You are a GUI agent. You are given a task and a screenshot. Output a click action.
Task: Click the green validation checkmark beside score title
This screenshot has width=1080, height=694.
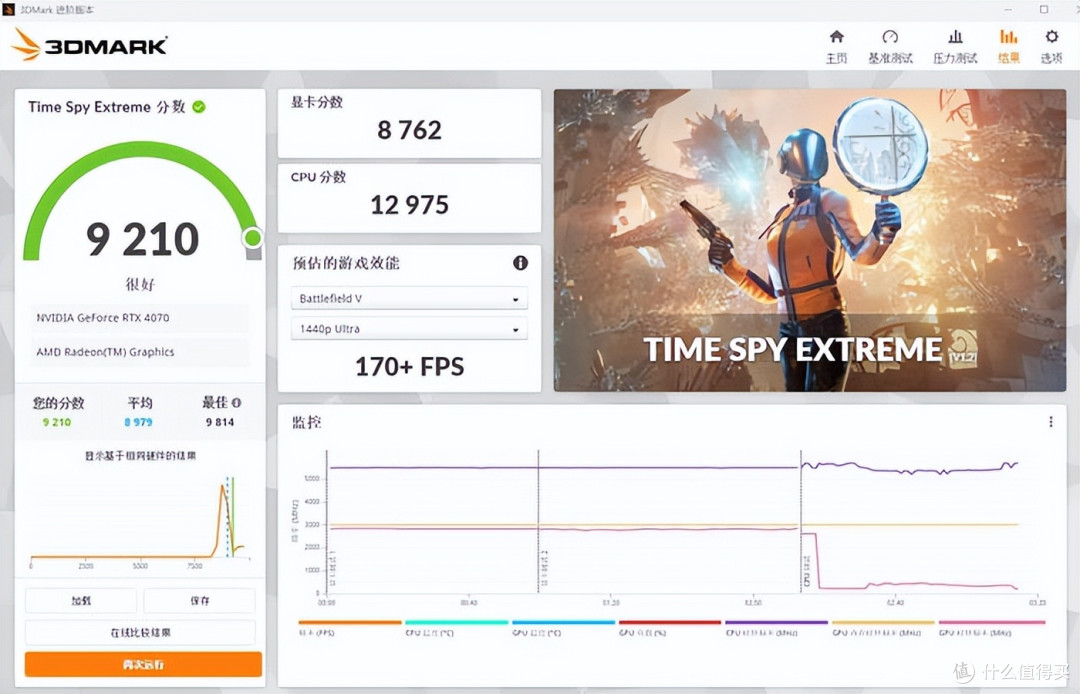coord(199,107)
